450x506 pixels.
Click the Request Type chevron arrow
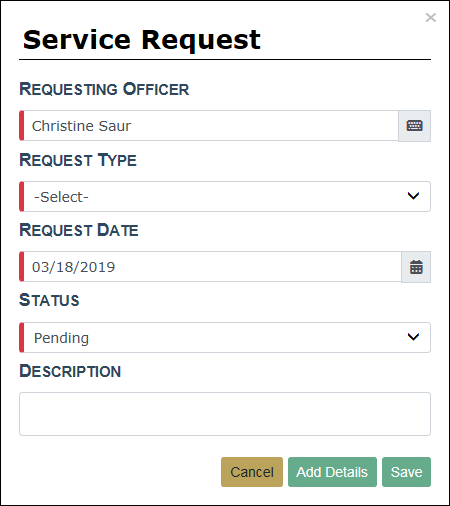[x=413, y=196]
